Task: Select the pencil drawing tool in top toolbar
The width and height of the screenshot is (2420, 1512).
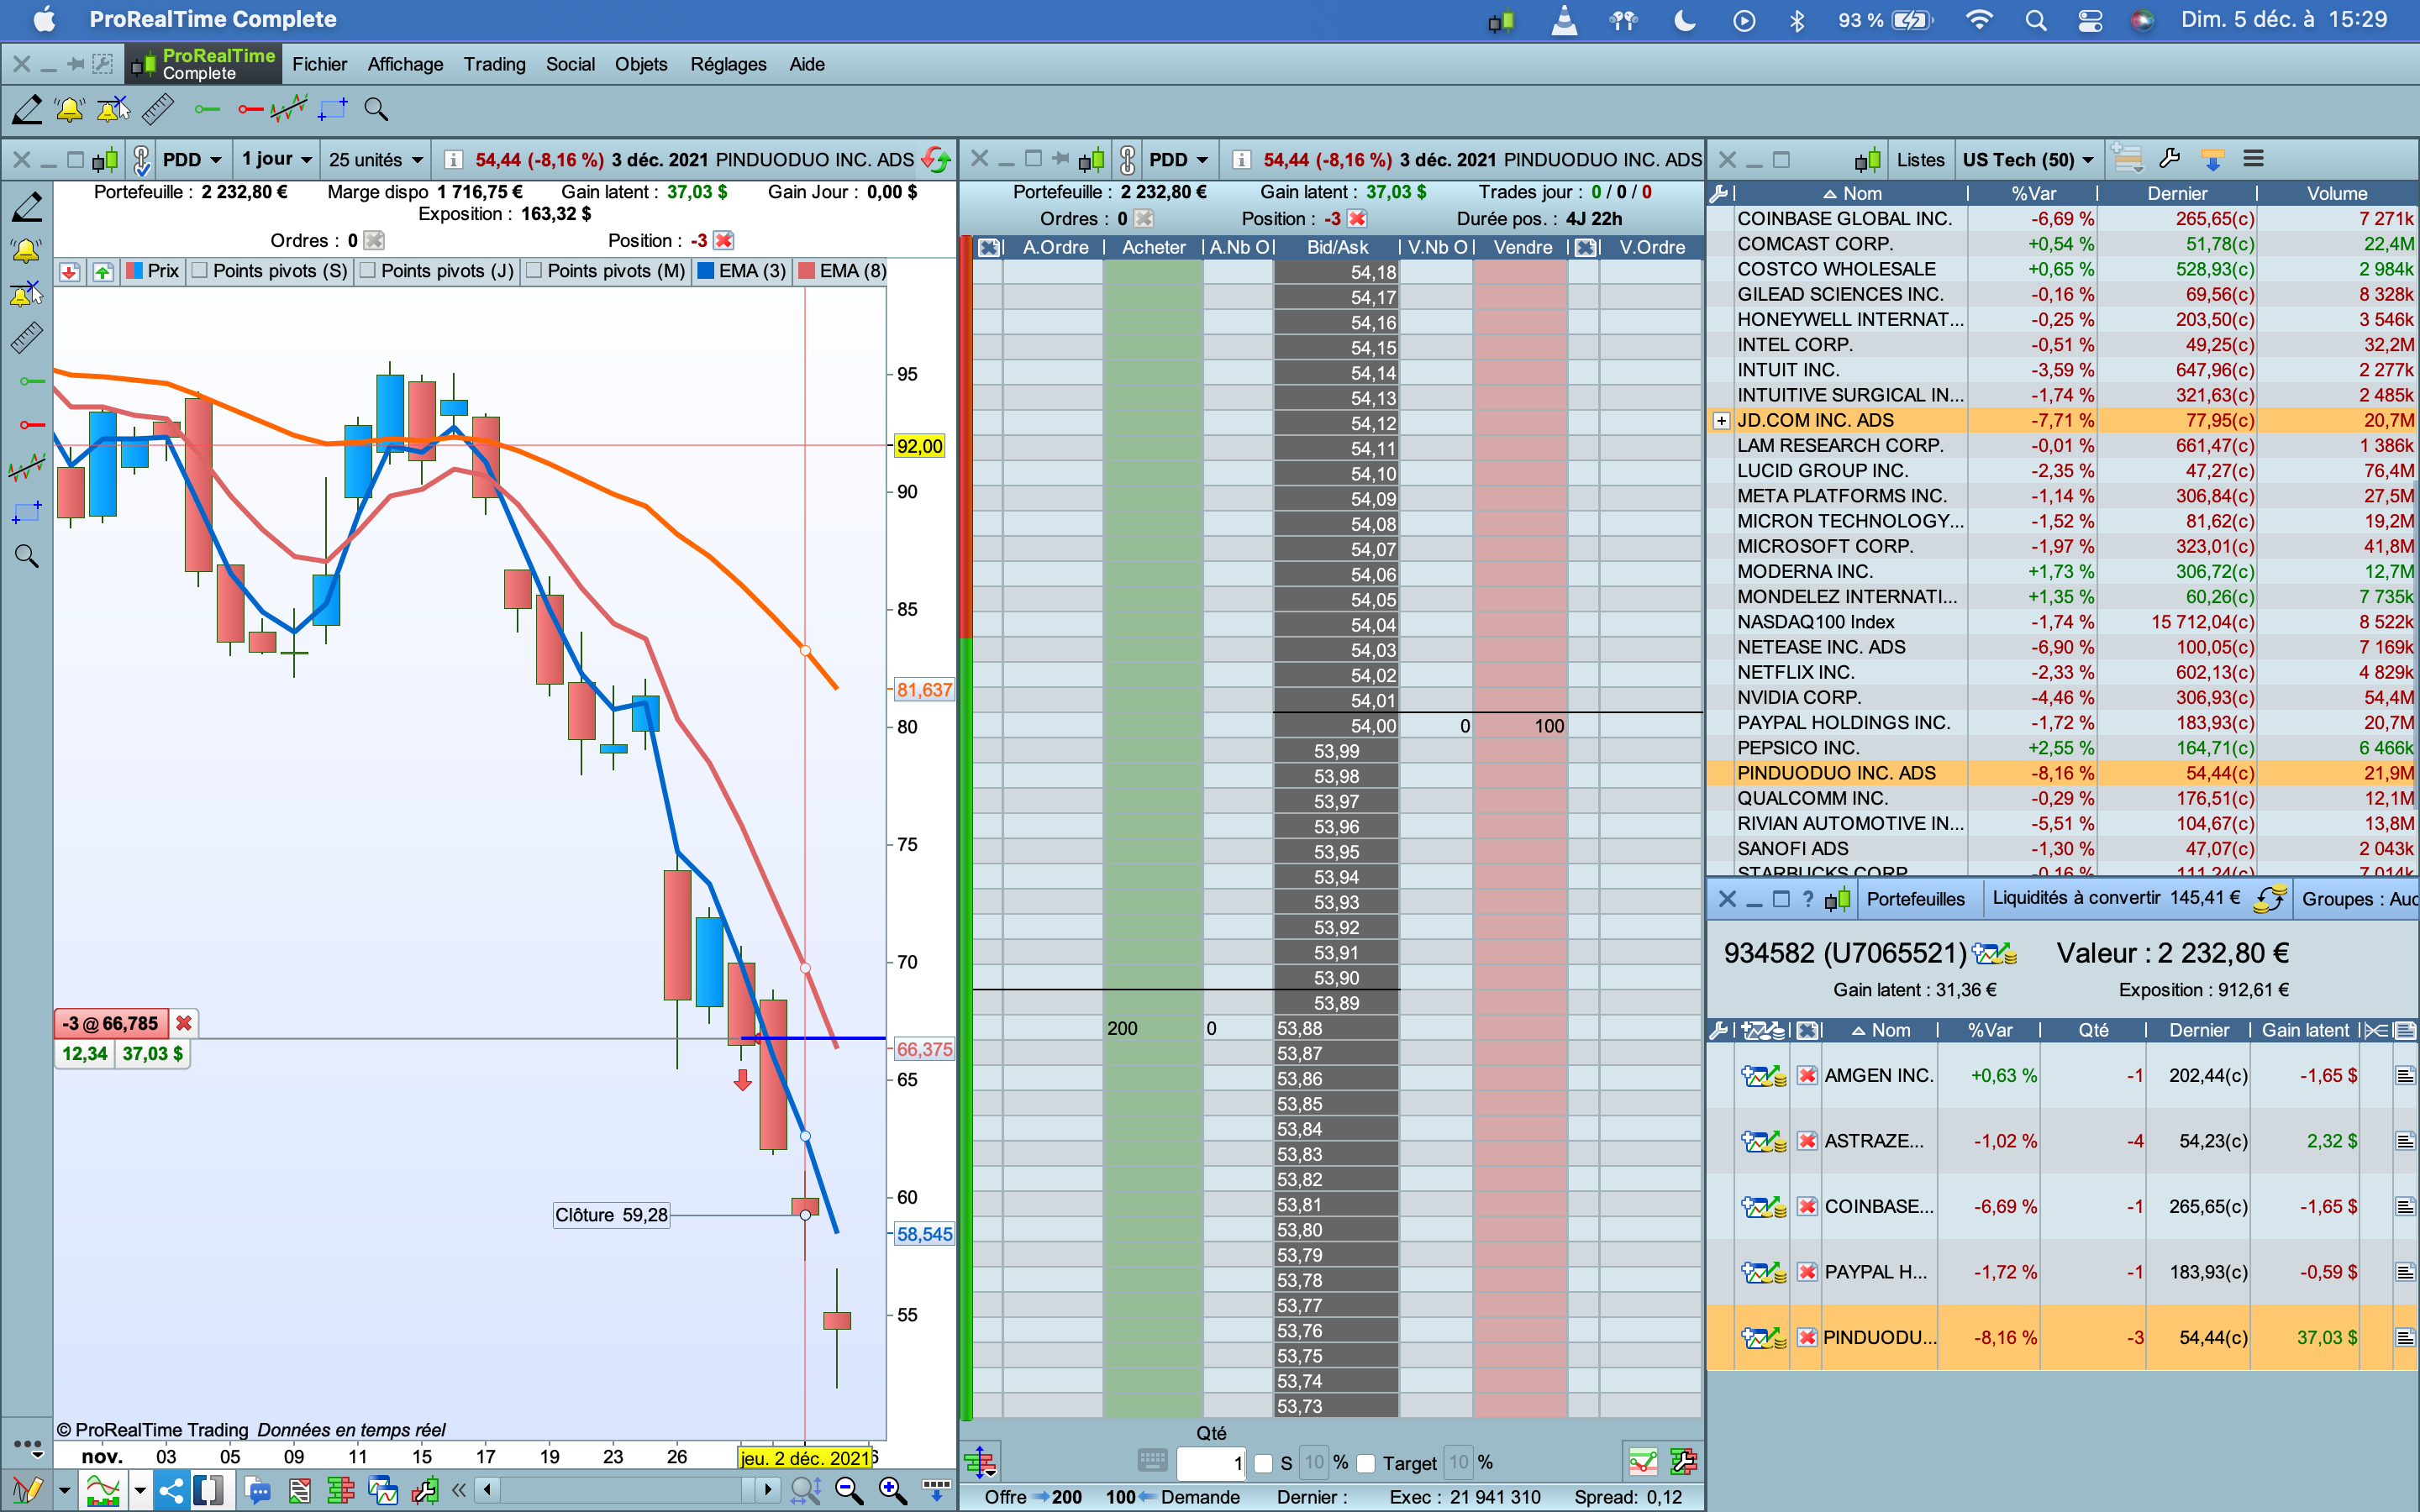Action: (x=27, y=109)
